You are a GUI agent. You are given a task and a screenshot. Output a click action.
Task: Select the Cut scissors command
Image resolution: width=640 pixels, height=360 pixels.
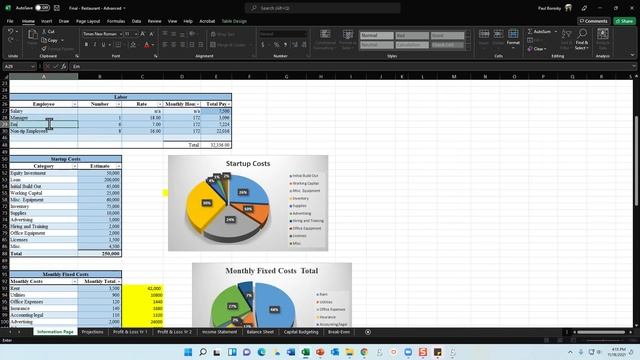pos(49,31)
